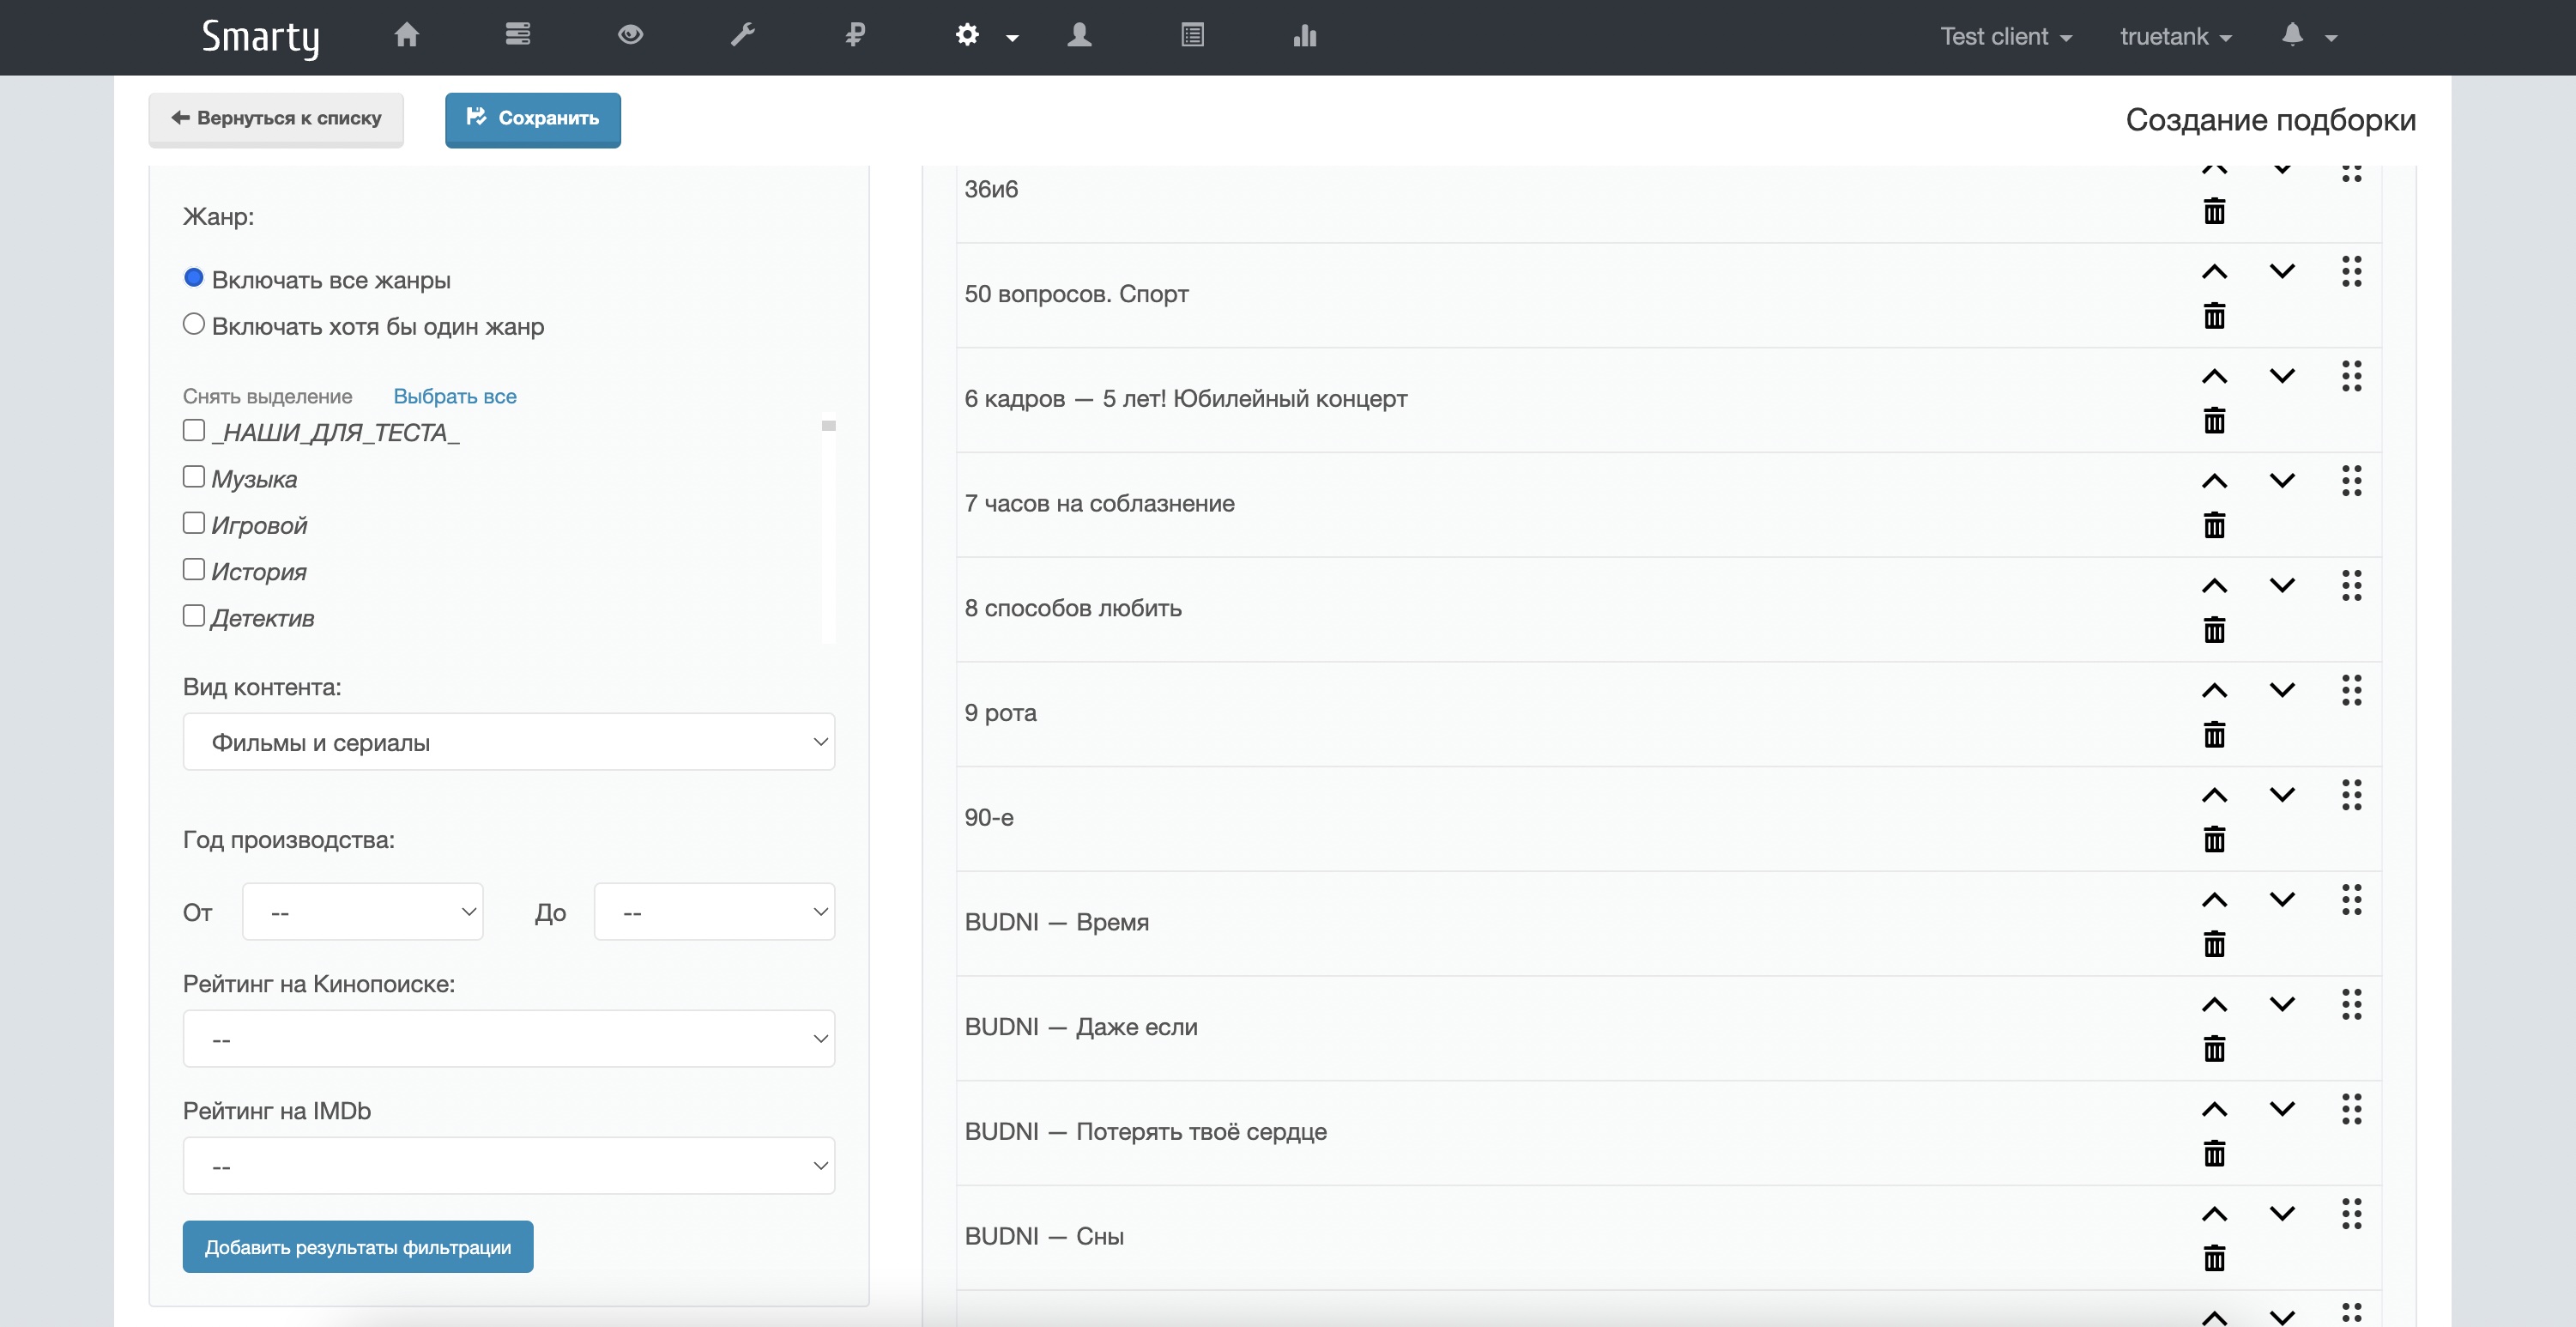This screenshot has height=1327, width=2576.
Task: Delete the 36и6 item
Action: [2214, 212]
